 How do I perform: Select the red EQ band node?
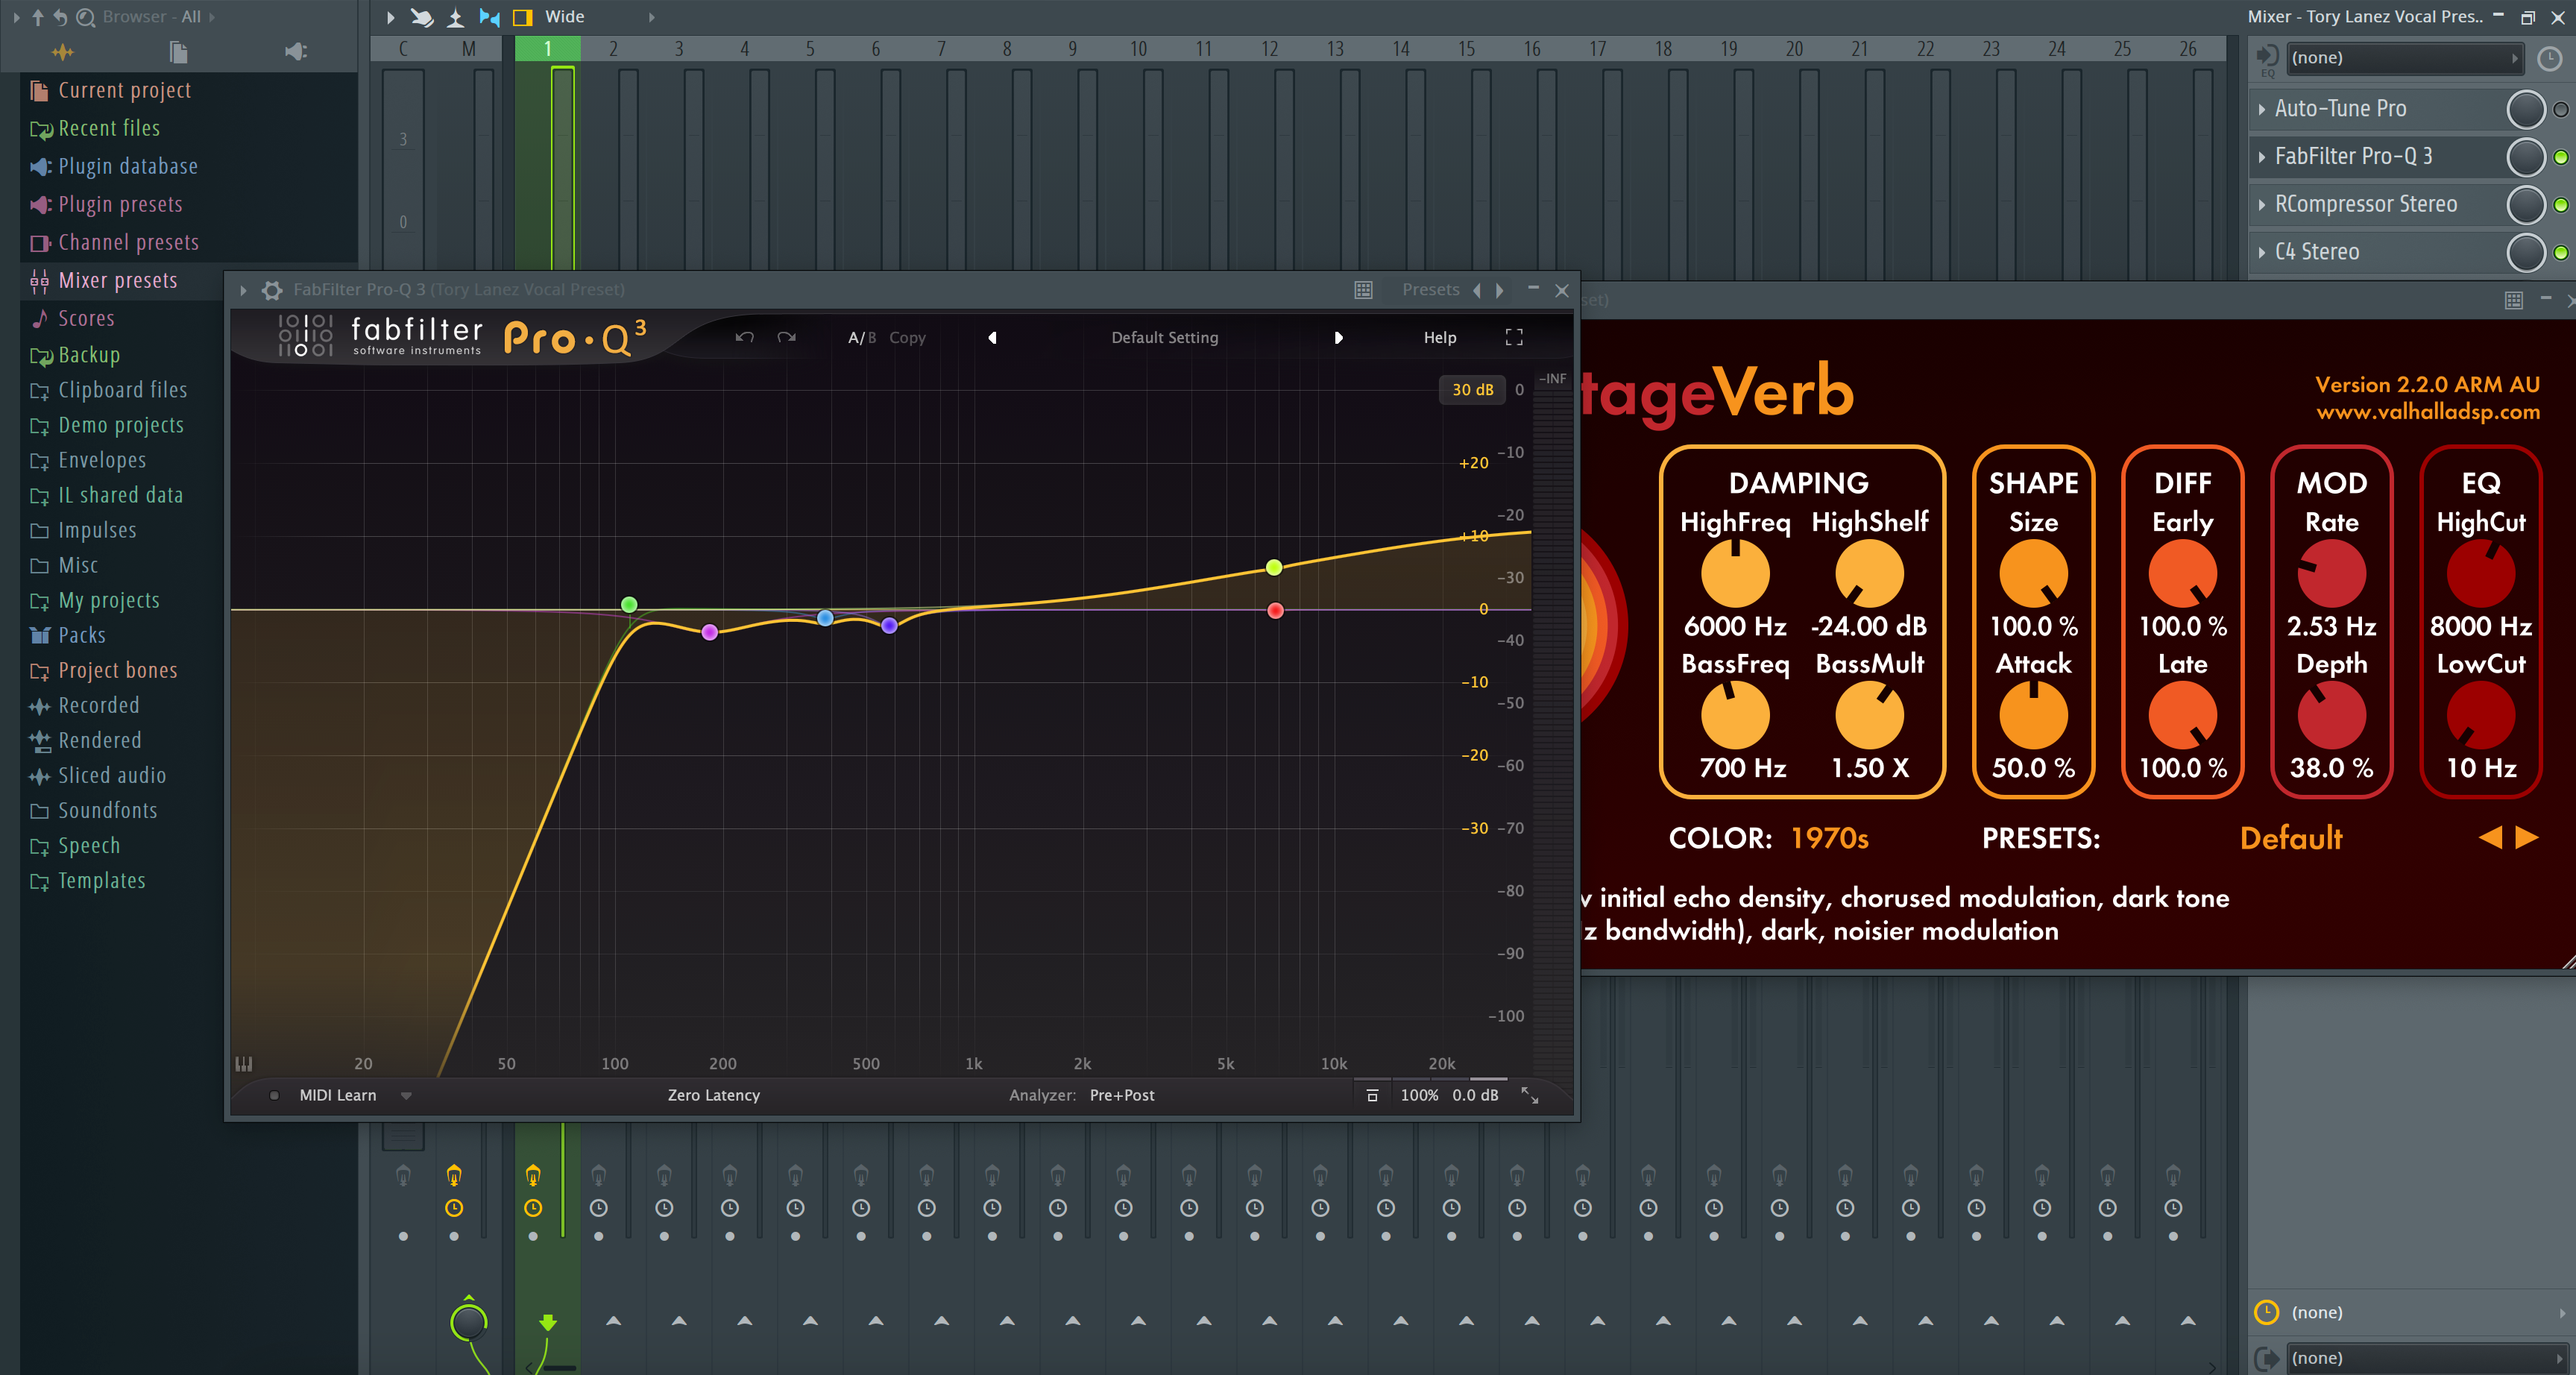pyautogui.click(x=1275, y=610)
